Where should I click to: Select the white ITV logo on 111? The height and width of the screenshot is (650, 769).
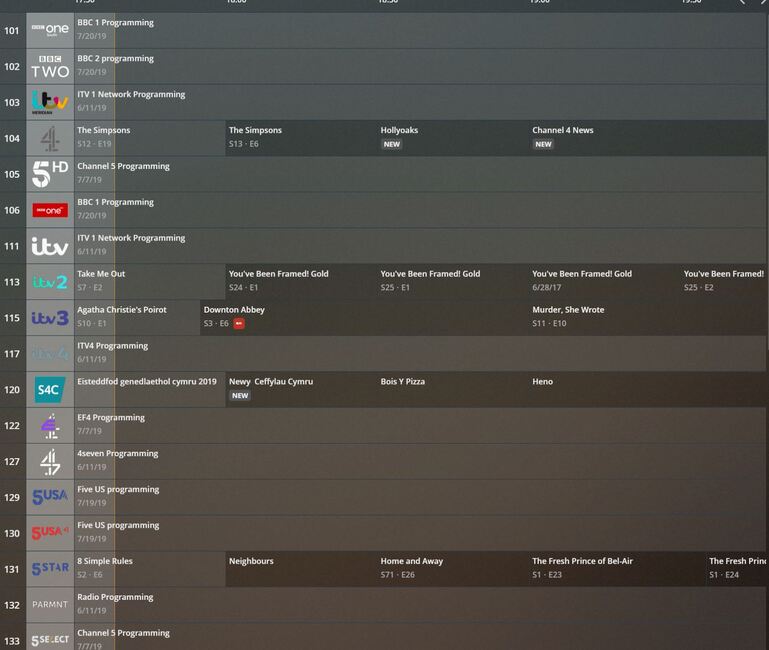pyautogui.click(x=50, y=246)
